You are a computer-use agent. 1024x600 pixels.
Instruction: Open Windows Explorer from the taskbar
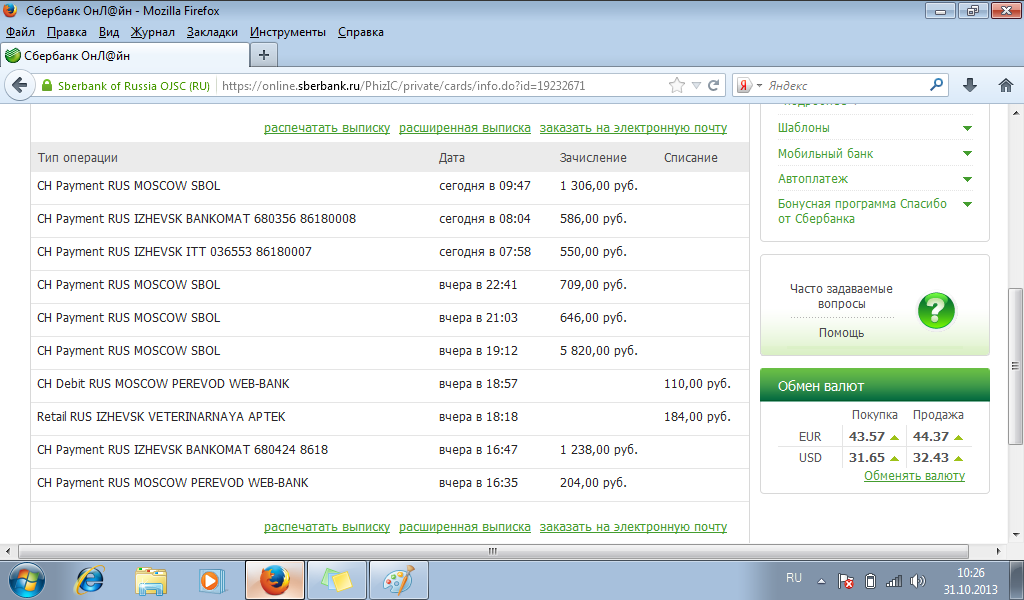[x=151, y=580]
